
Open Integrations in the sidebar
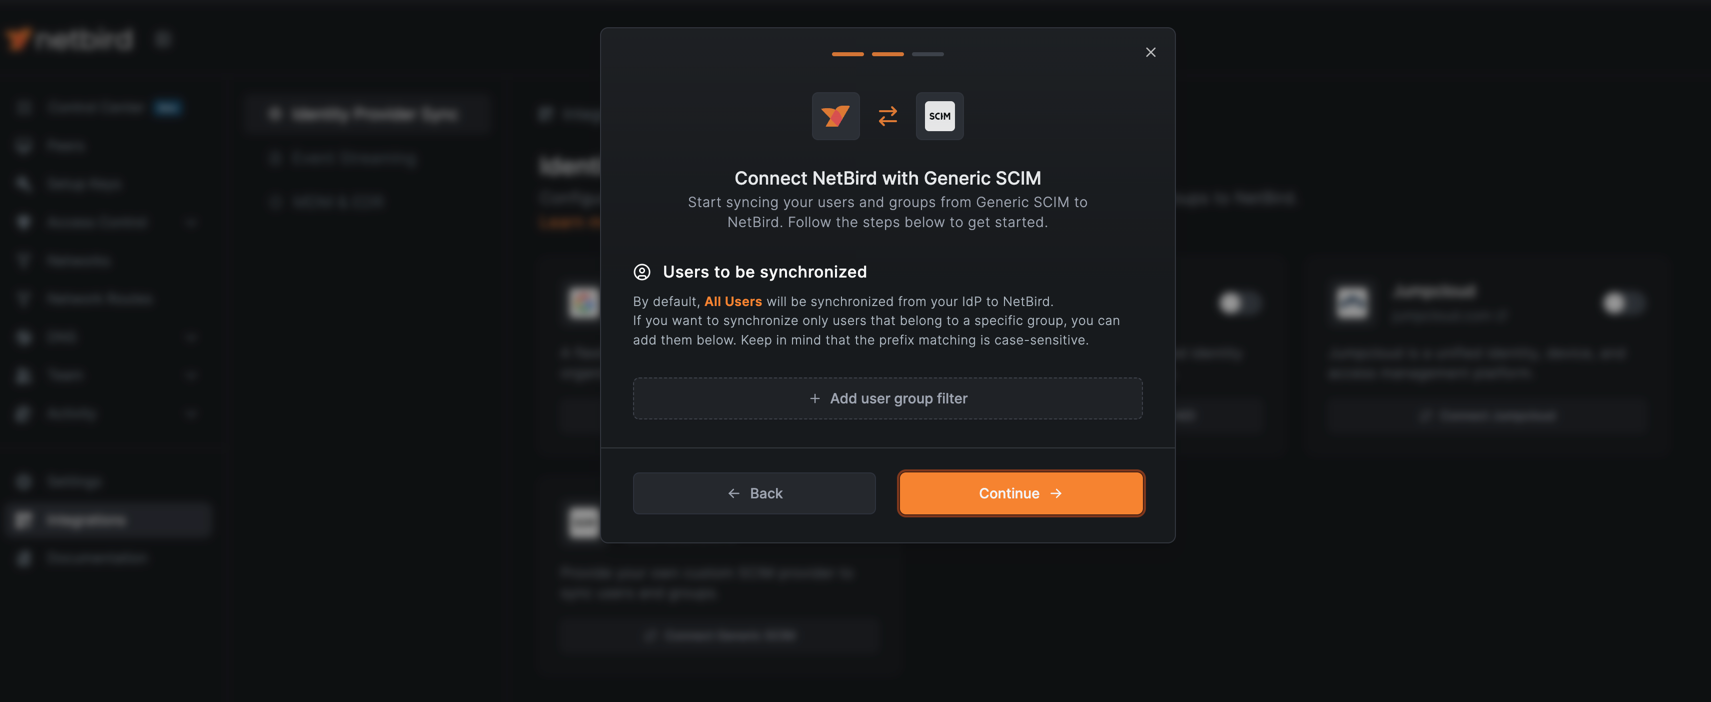[108, 520]
